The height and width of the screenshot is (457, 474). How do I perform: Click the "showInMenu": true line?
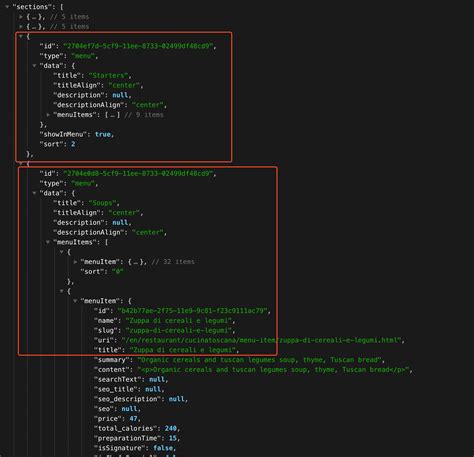point(77,134)
